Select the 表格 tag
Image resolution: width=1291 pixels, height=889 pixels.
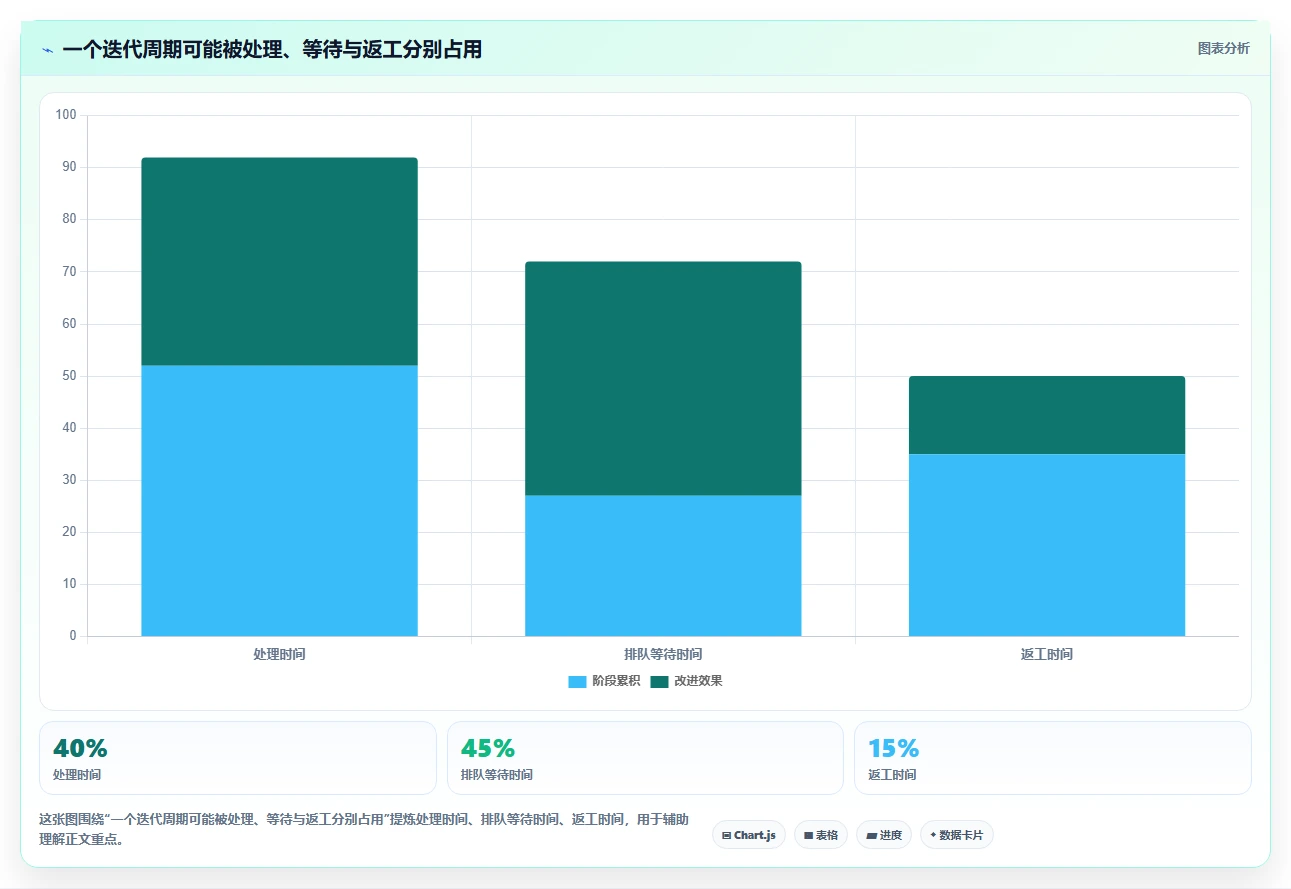tap(821, 835)
